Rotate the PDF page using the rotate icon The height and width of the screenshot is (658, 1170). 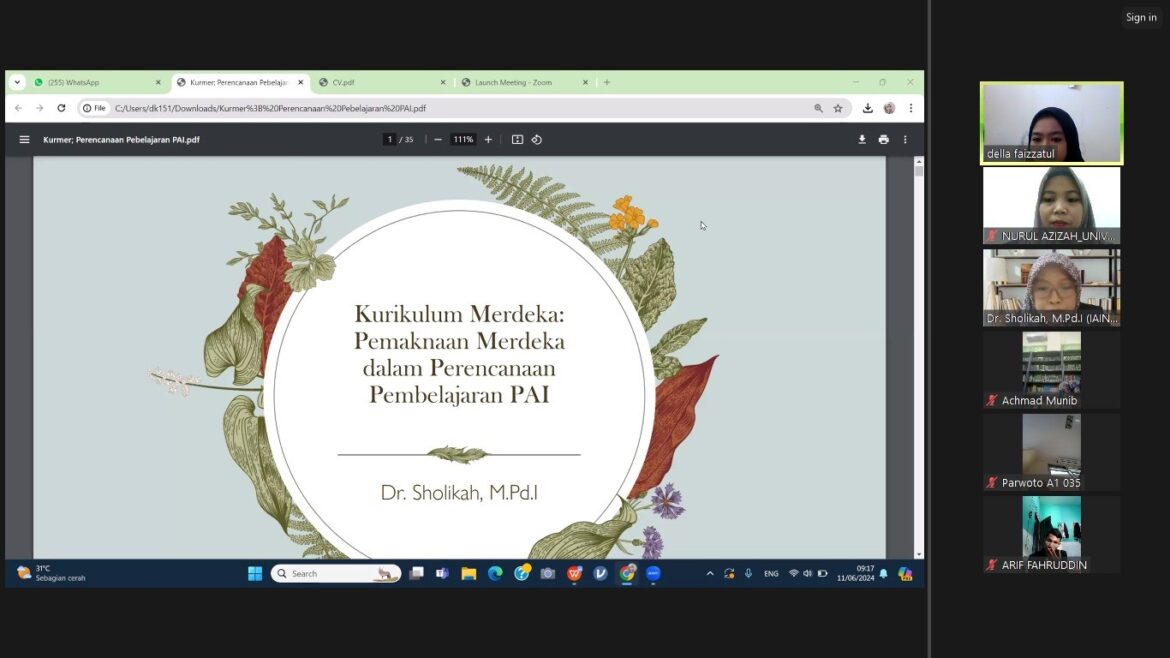click(x=537, y=139)
